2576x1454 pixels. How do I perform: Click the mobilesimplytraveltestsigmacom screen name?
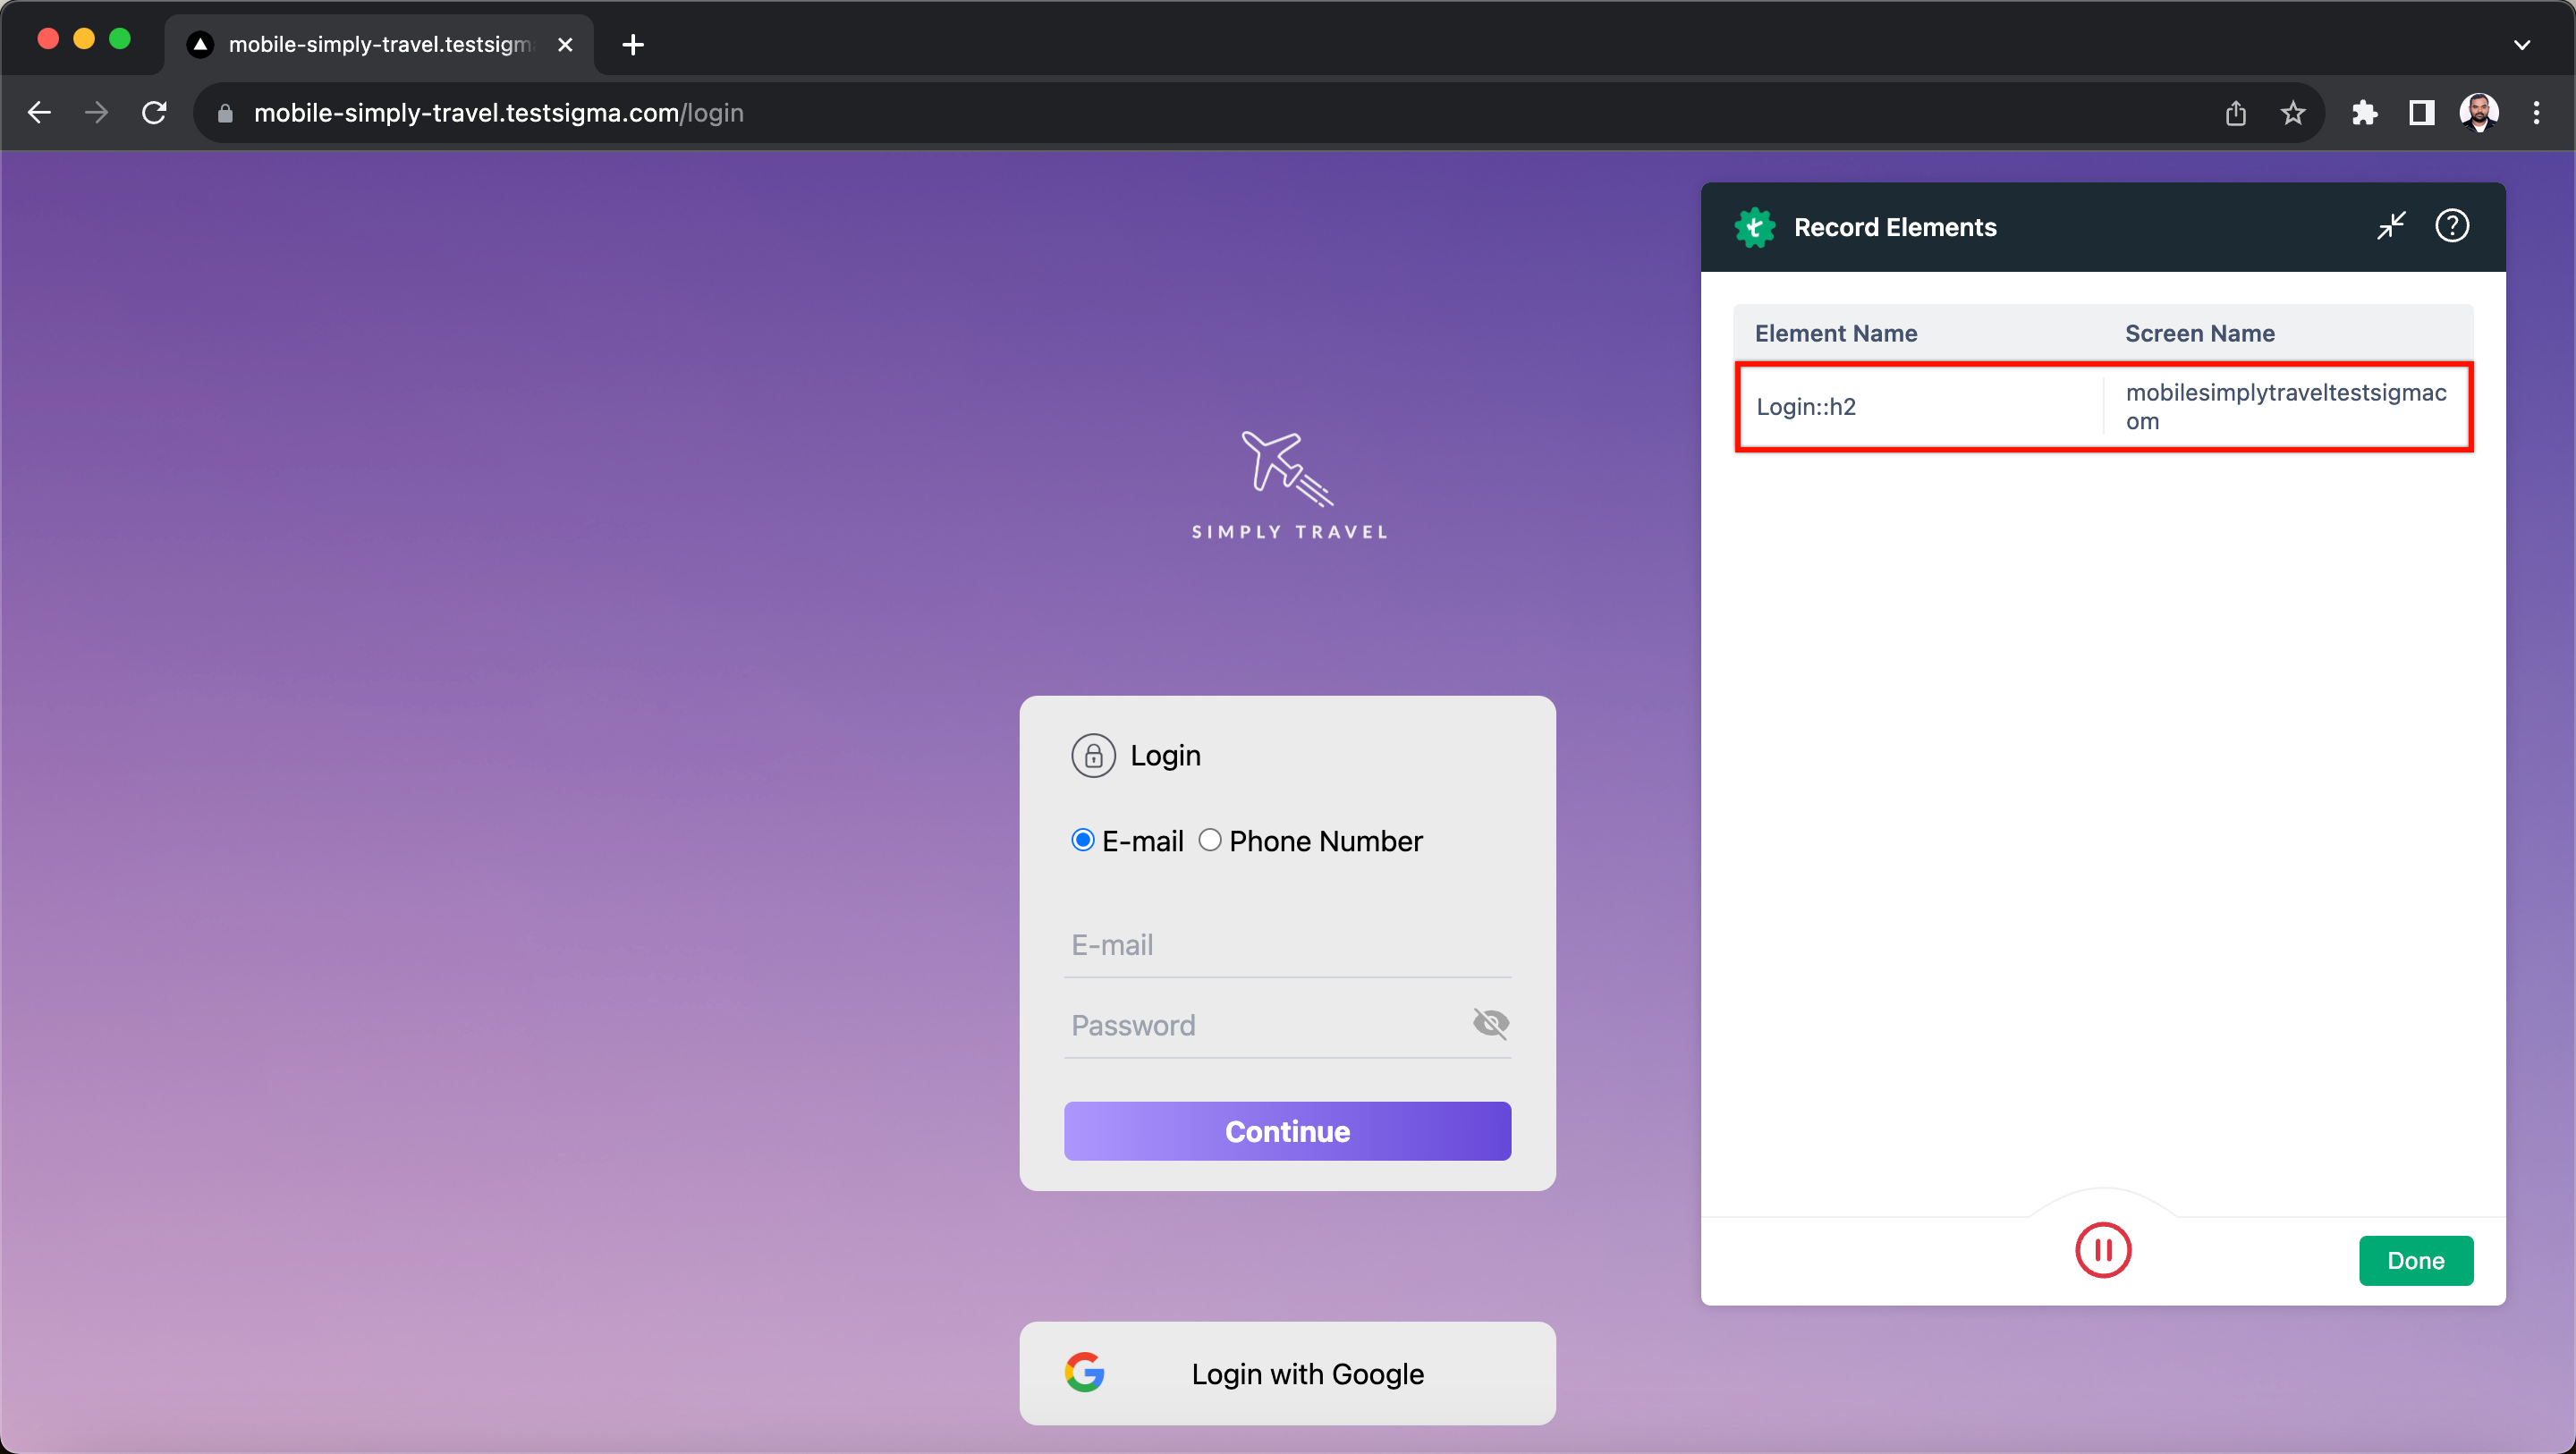pos(2286,405)
